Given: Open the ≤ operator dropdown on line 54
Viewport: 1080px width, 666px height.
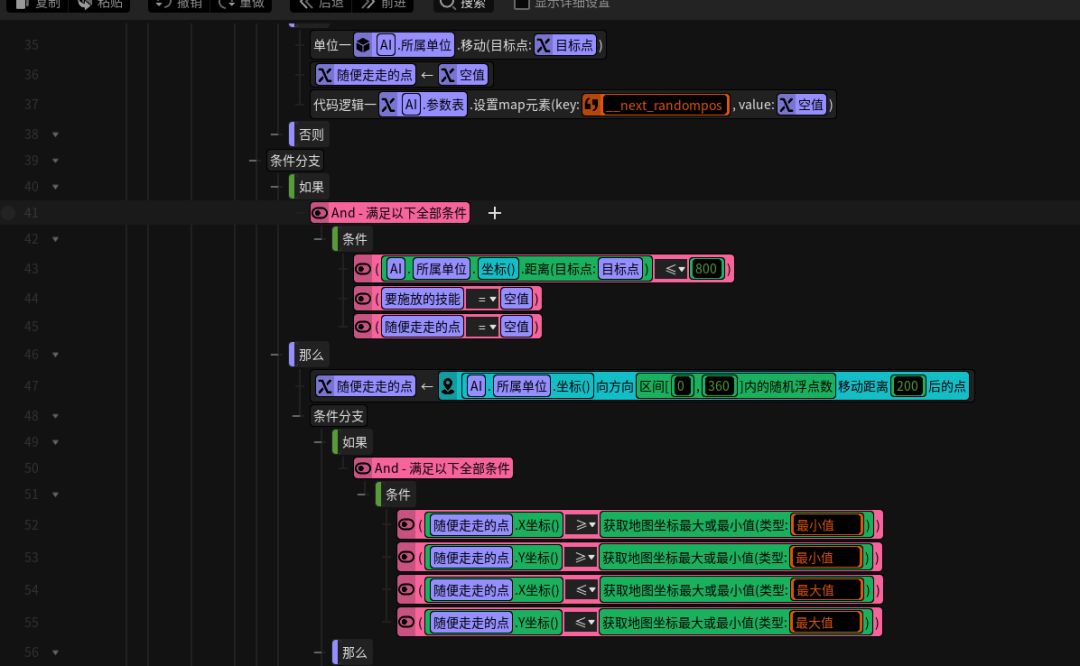Looking at the screenshot, I should point(581,590).
